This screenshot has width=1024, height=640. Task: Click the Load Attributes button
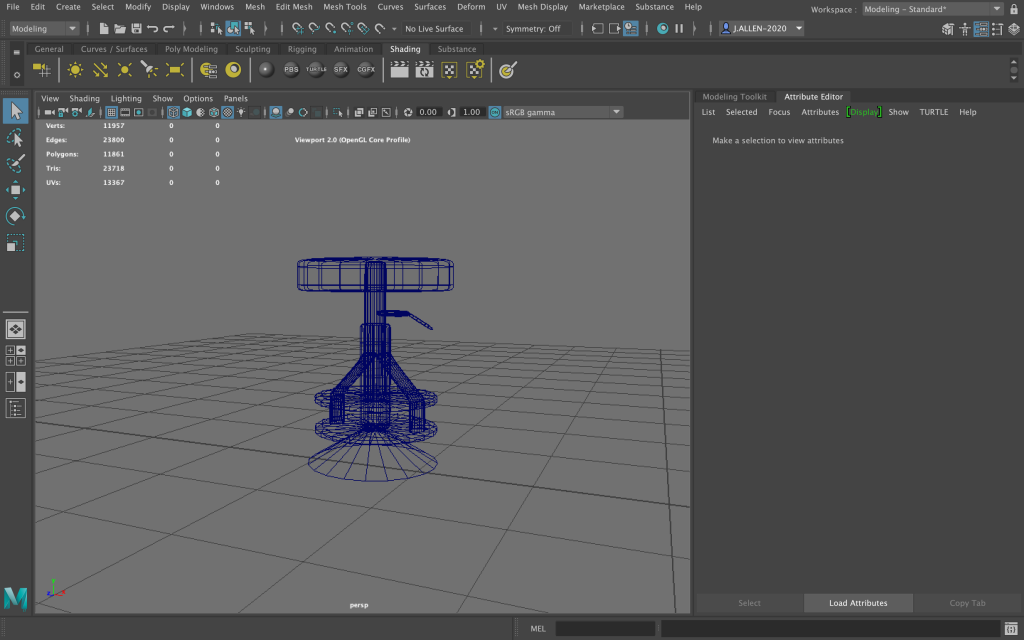[858, 603]
